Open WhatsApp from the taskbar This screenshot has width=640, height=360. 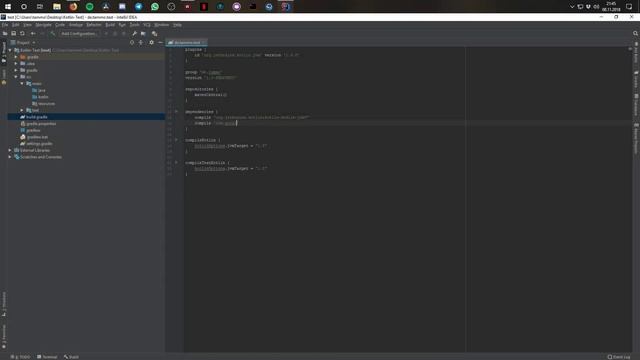click(155, 7)
